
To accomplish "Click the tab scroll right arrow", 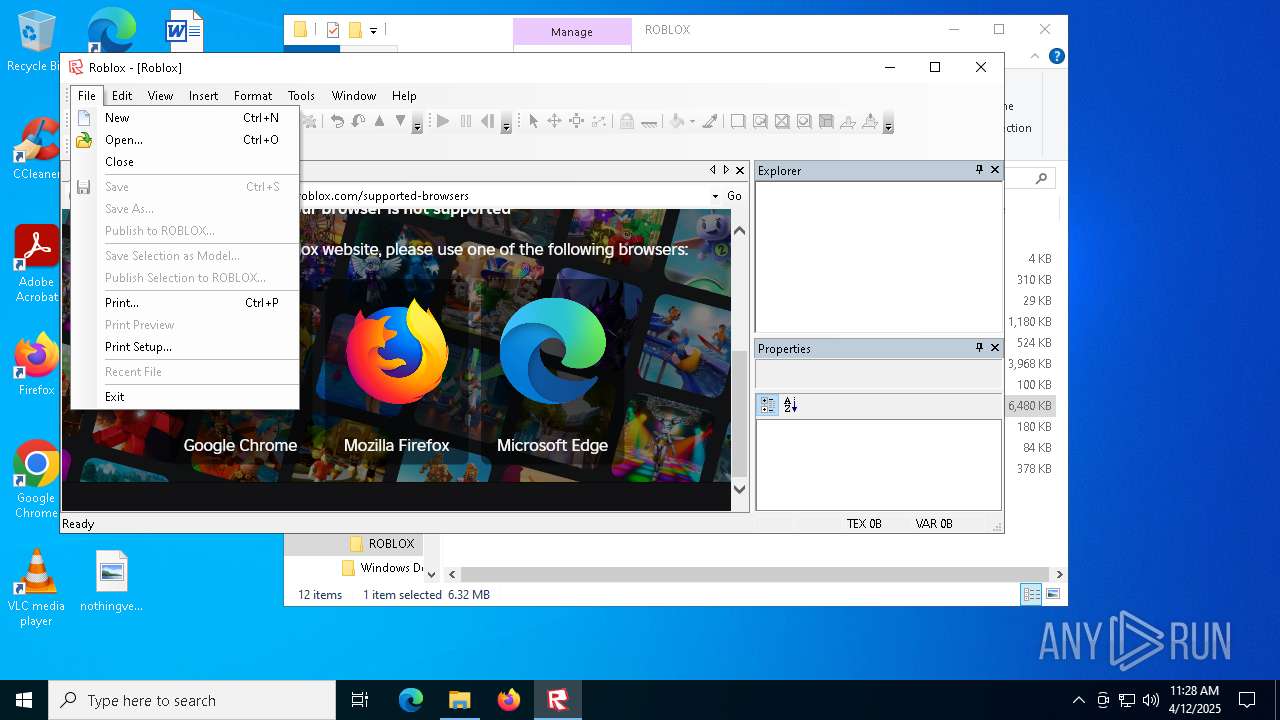I will tap(726, 170).
